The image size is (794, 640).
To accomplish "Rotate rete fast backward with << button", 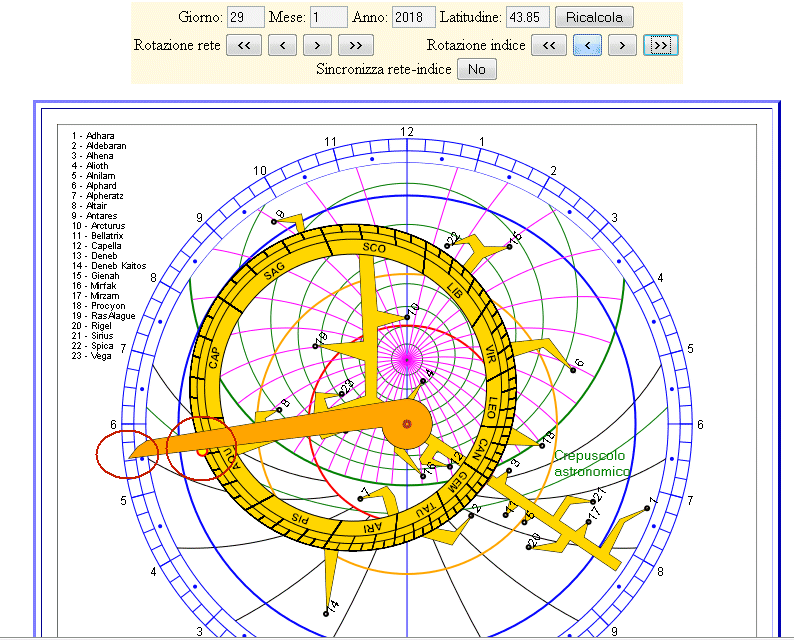I will tap(244, 45).
